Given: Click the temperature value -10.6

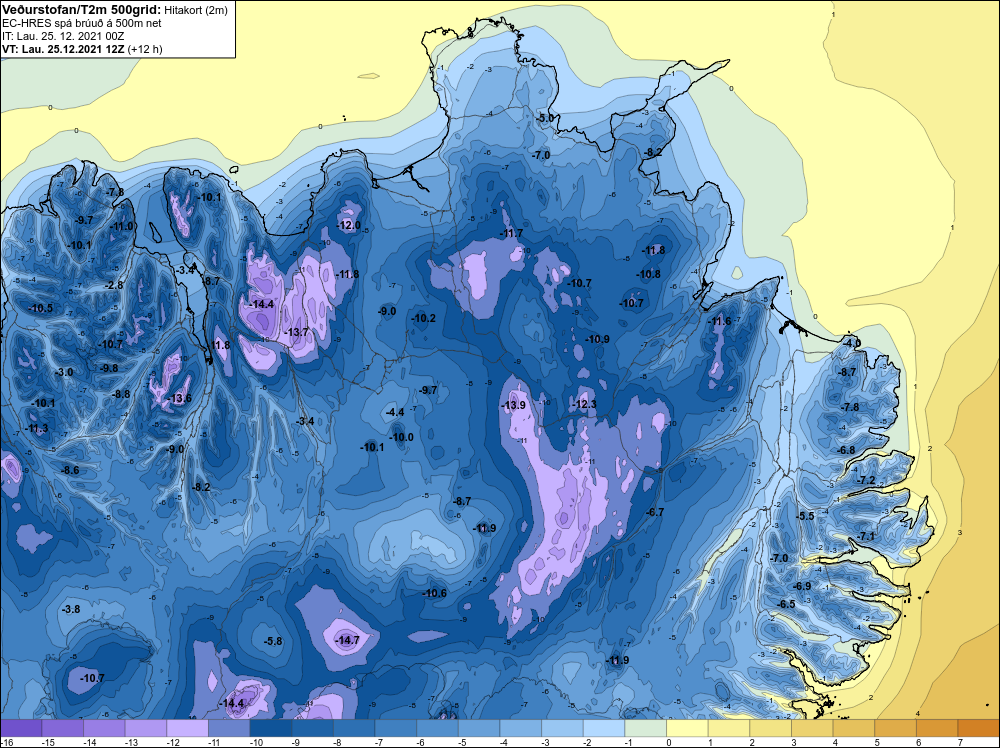Looking at the screenshot, I should point(434,593).
